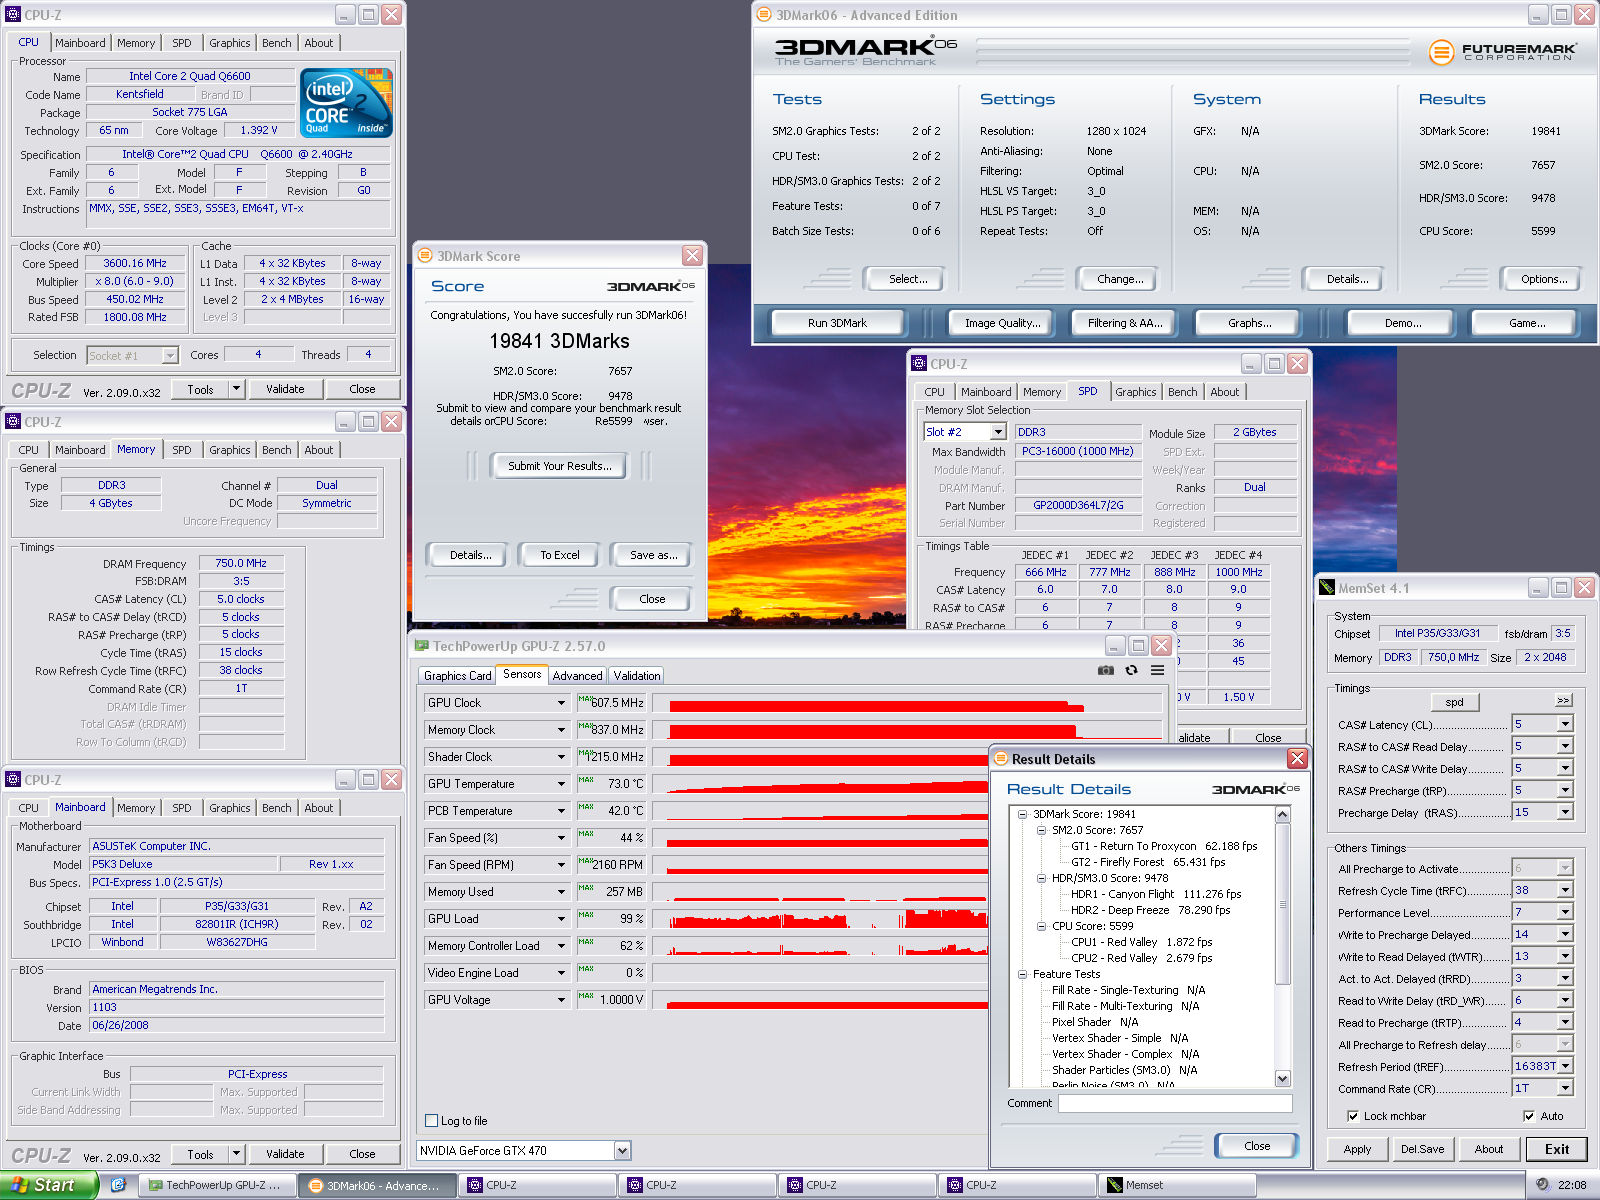Click the Run 3DMark button

(x=837, y=323)
